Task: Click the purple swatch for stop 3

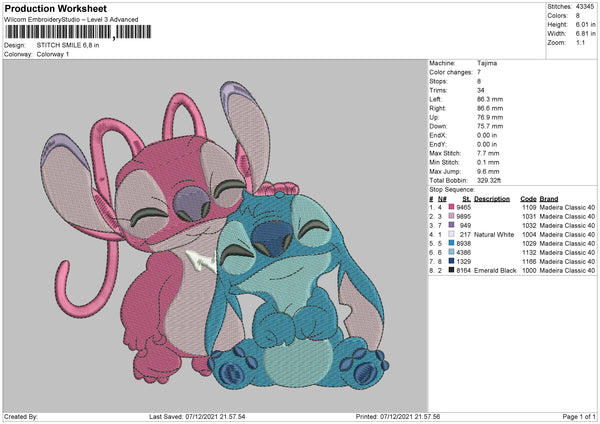Action: point(451,225)
